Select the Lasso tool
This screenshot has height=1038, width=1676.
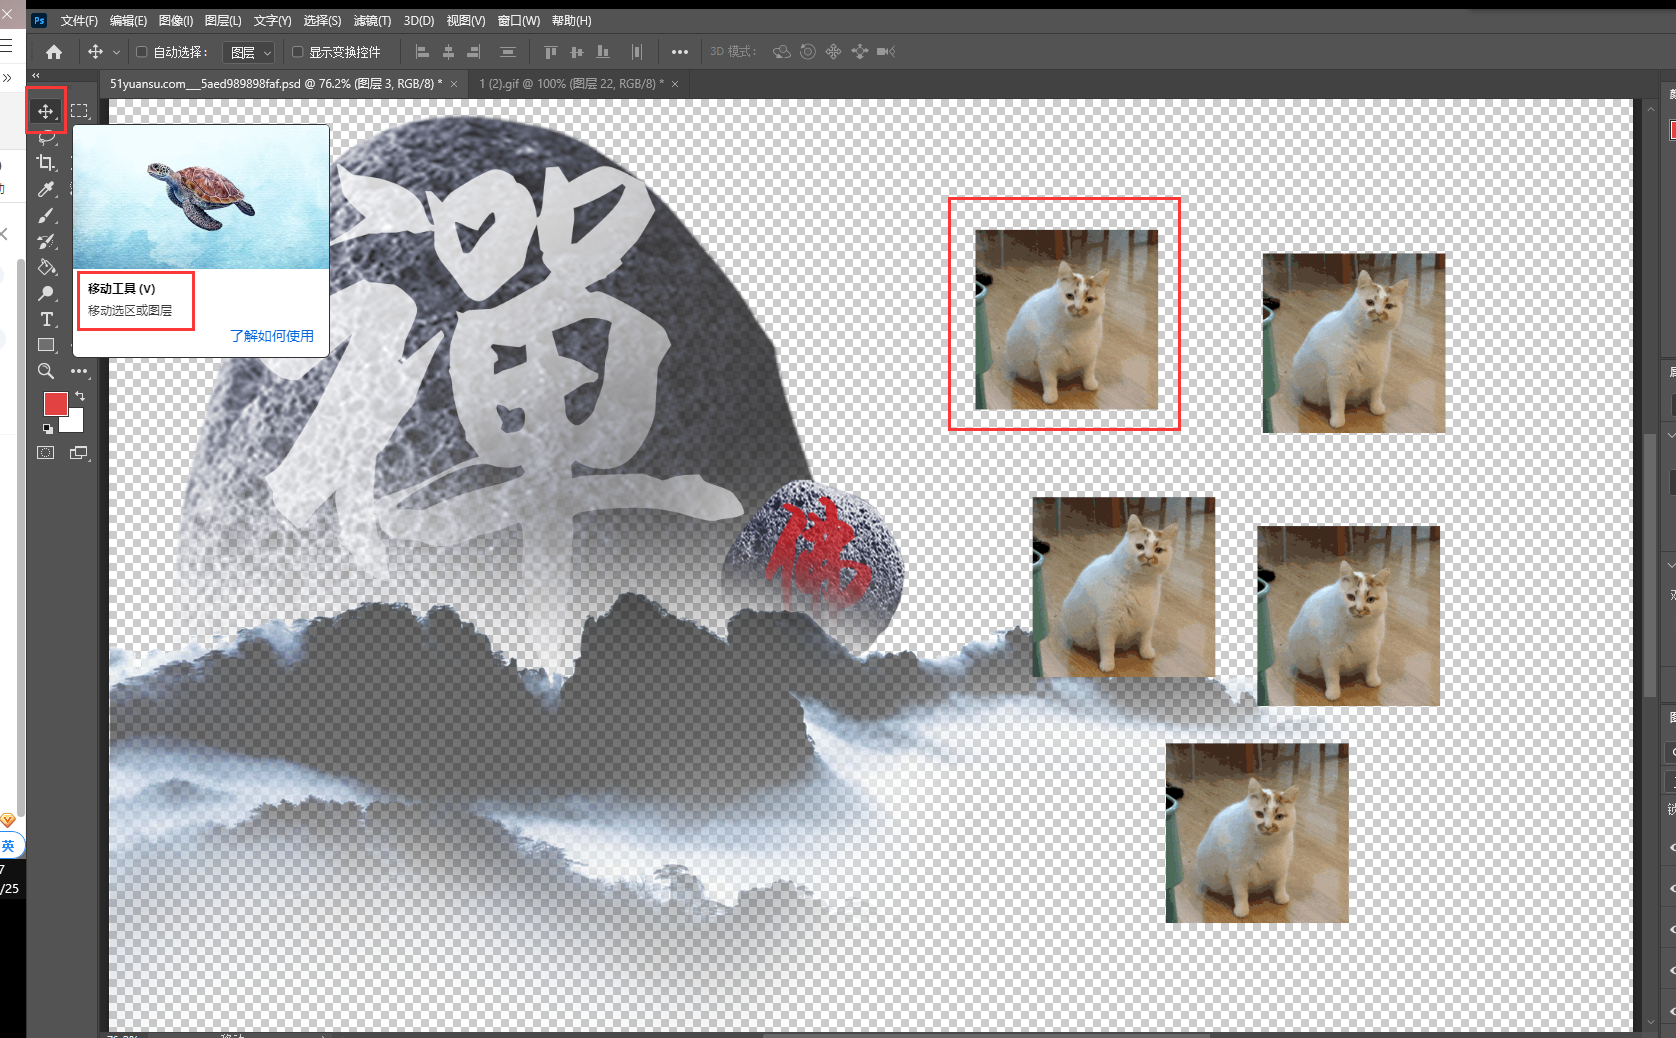(46, 137)
